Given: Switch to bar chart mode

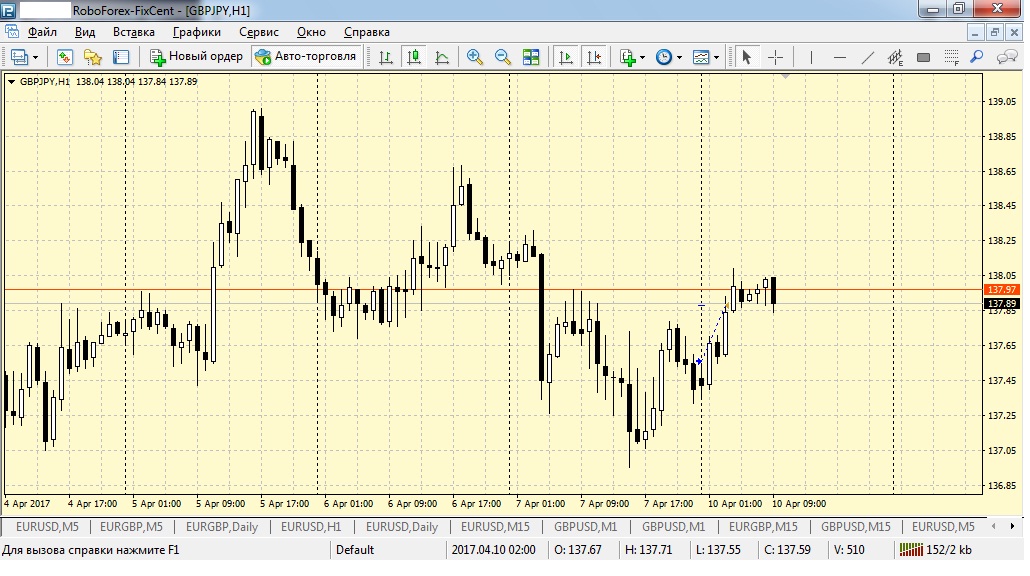Looking at the screenshot, I should [386, 57].
